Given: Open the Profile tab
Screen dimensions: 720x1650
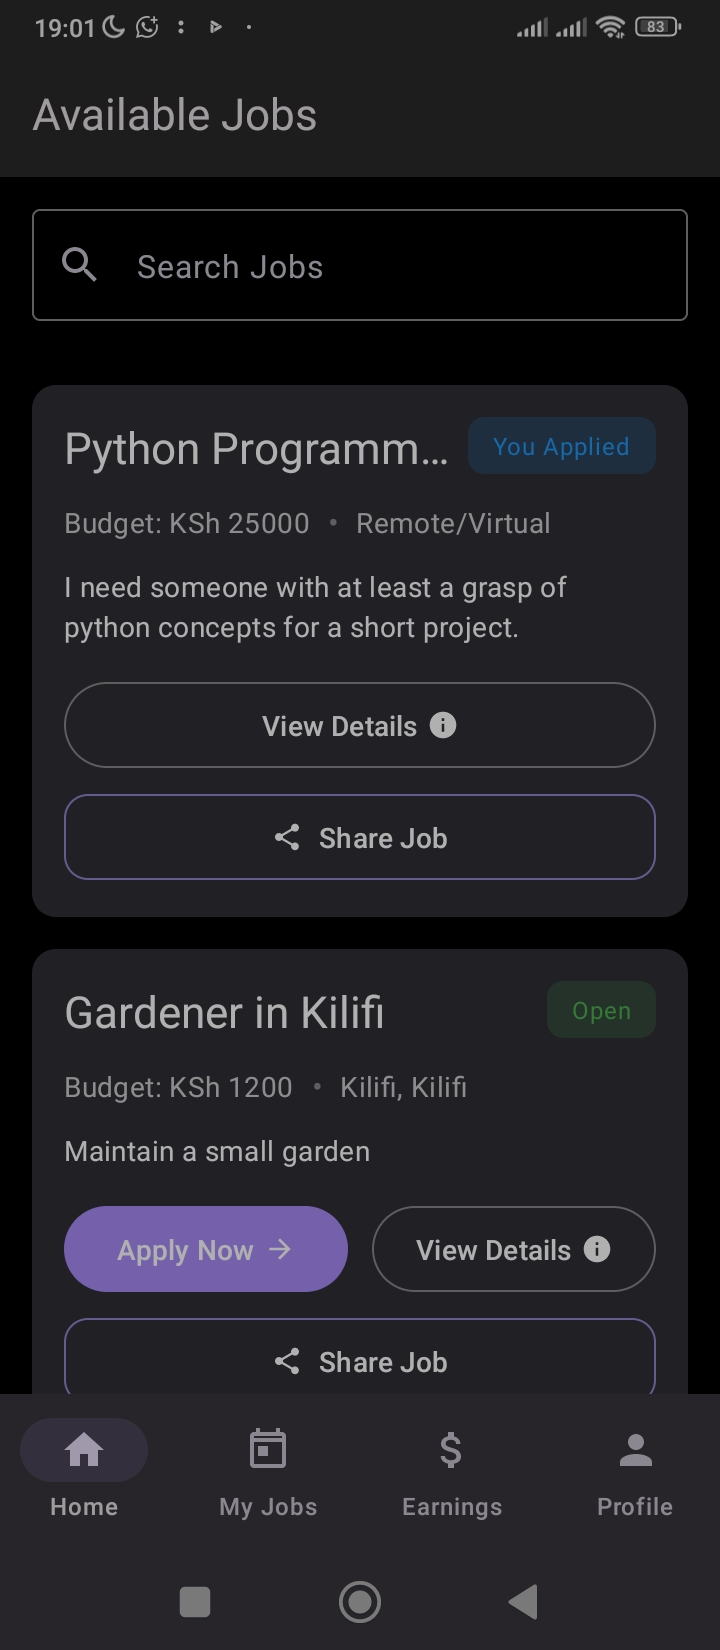Looking at the screenshot, I should [x=635, y=1468].
